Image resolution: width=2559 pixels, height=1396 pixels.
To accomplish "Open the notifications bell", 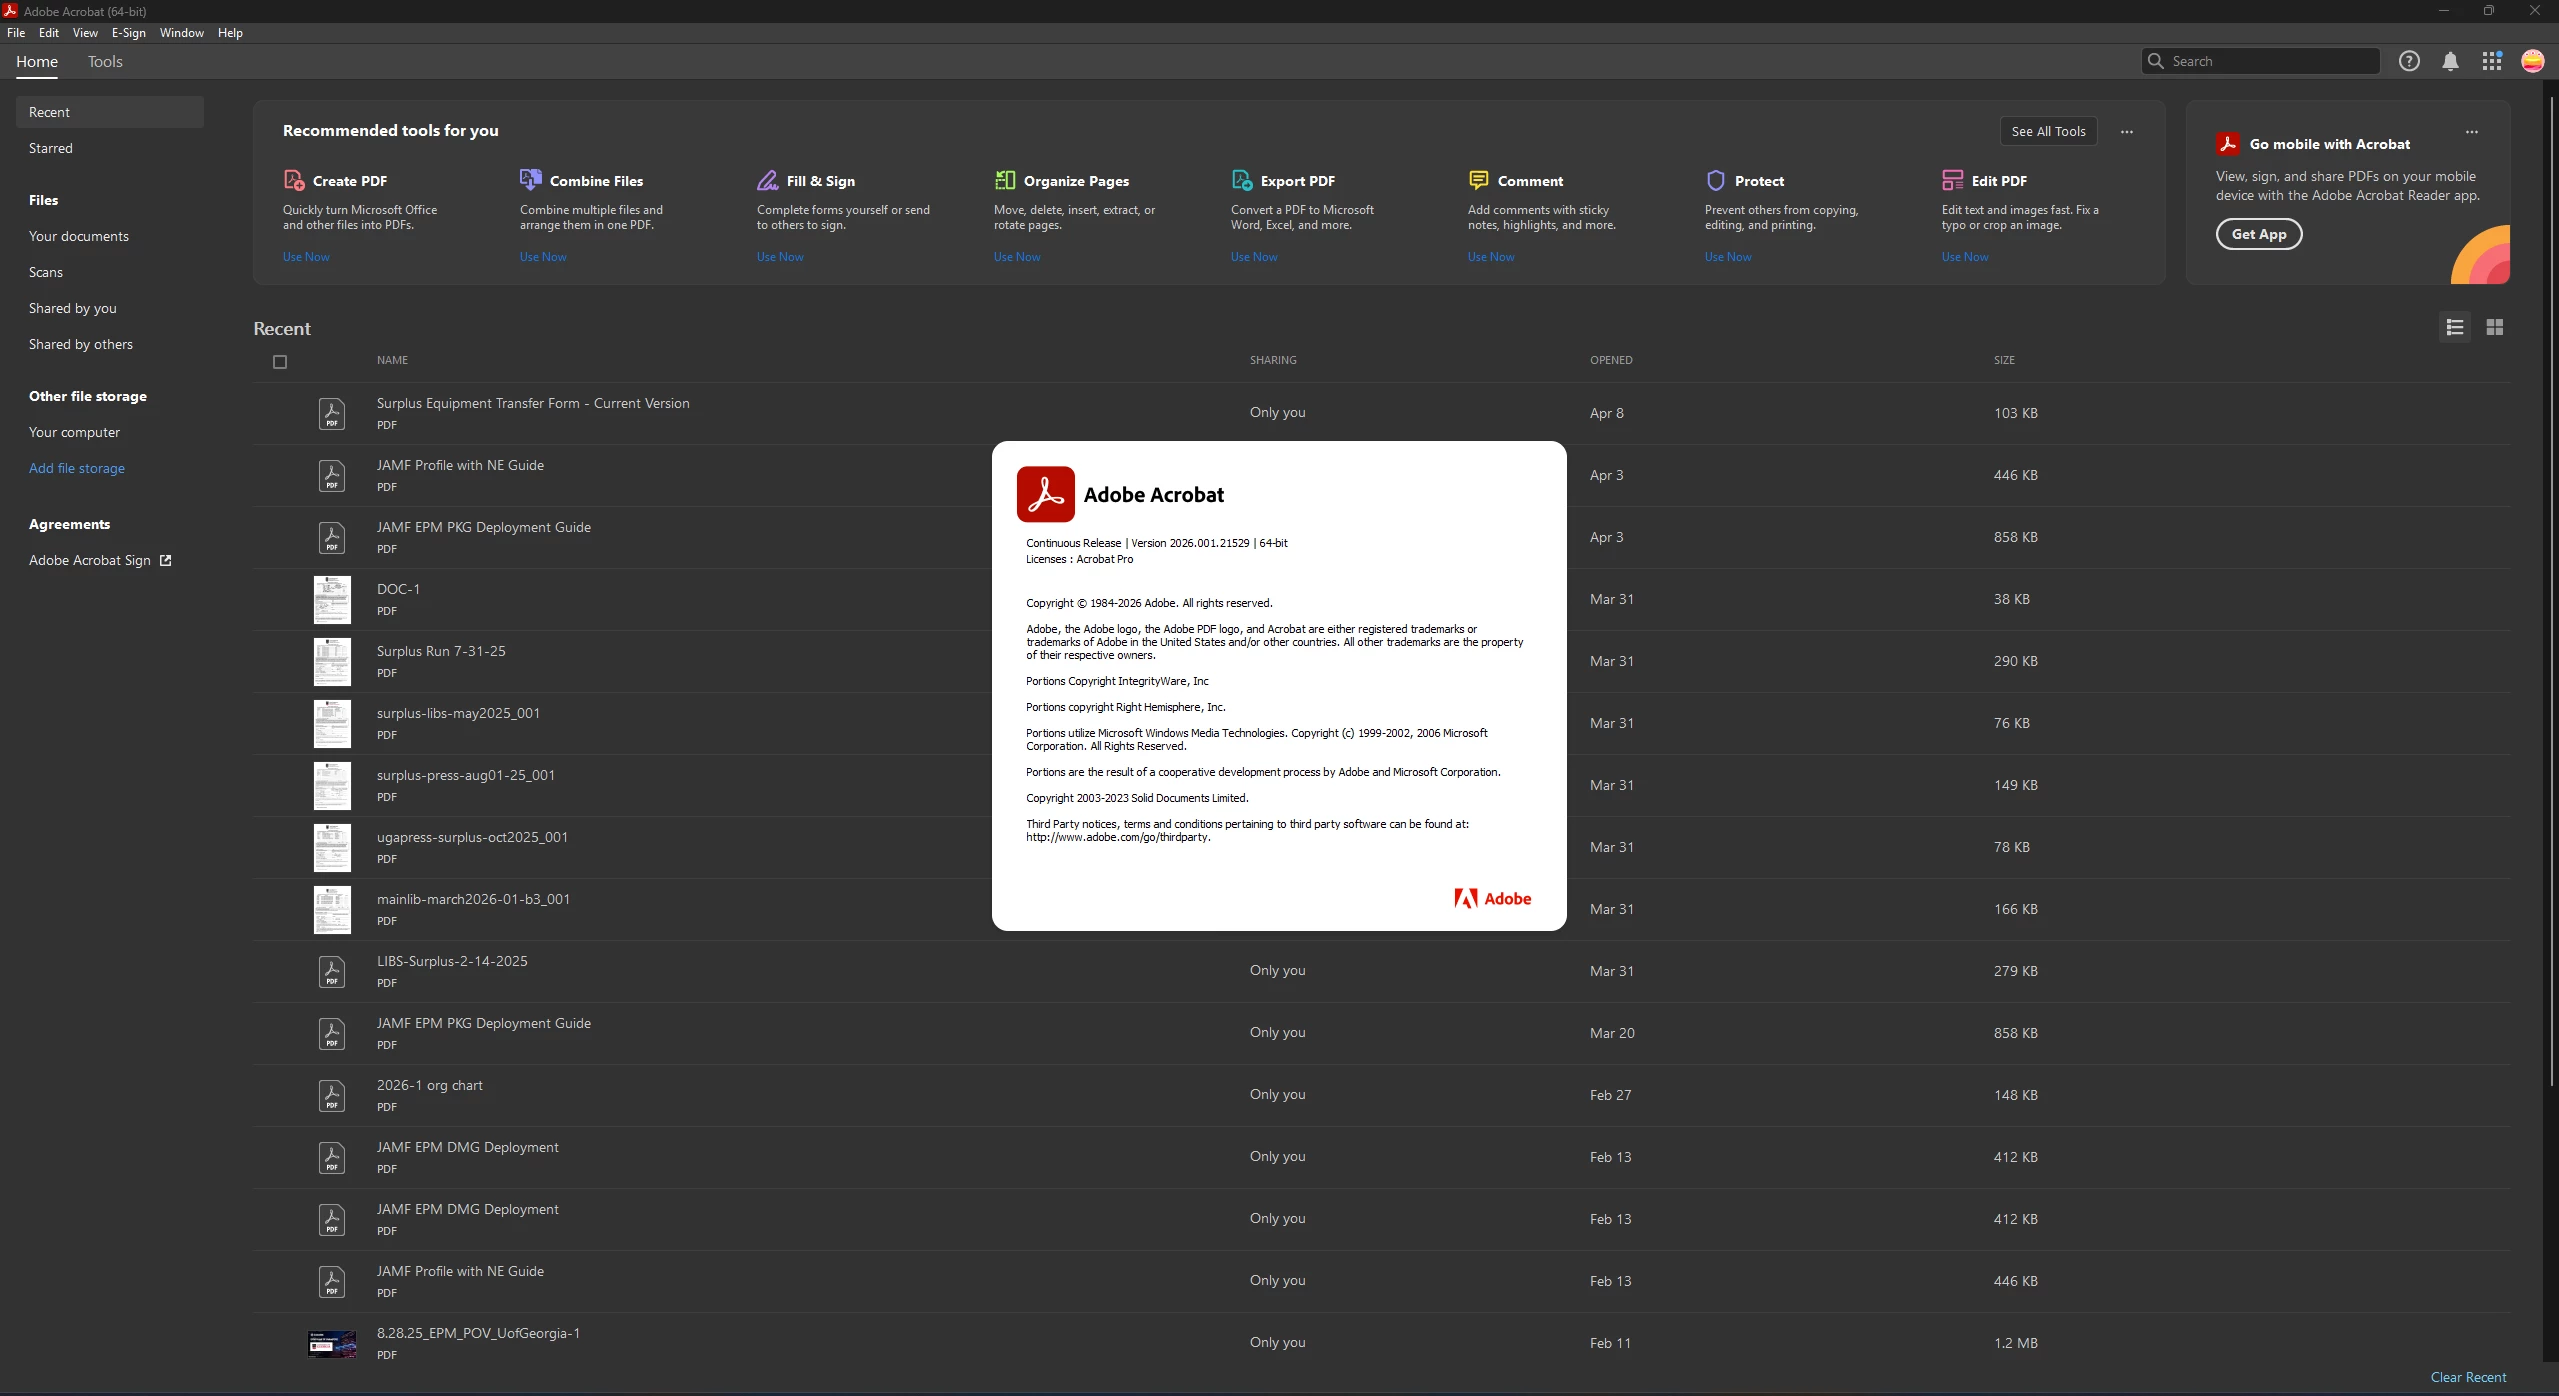I will 2450,62.
